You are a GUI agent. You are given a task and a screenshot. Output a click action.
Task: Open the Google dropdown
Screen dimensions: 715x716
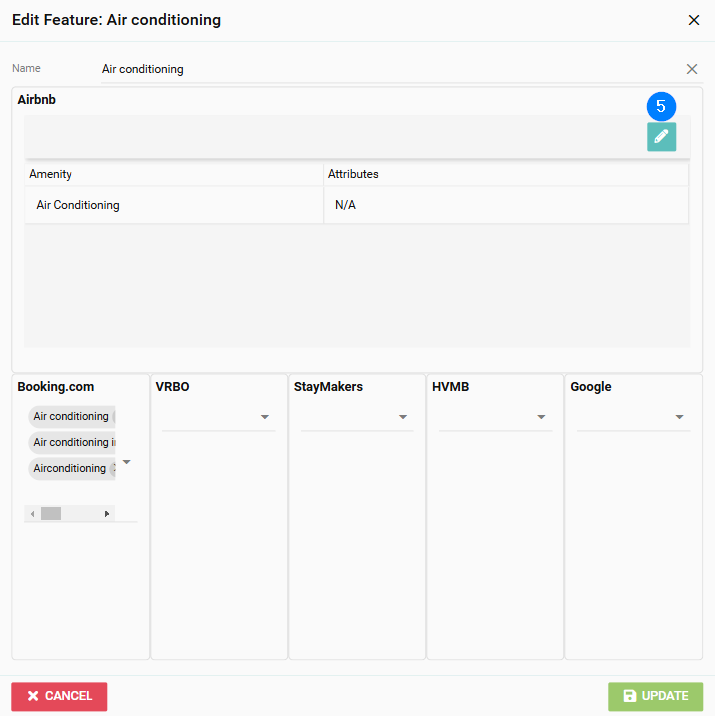(x=679, y=417)
